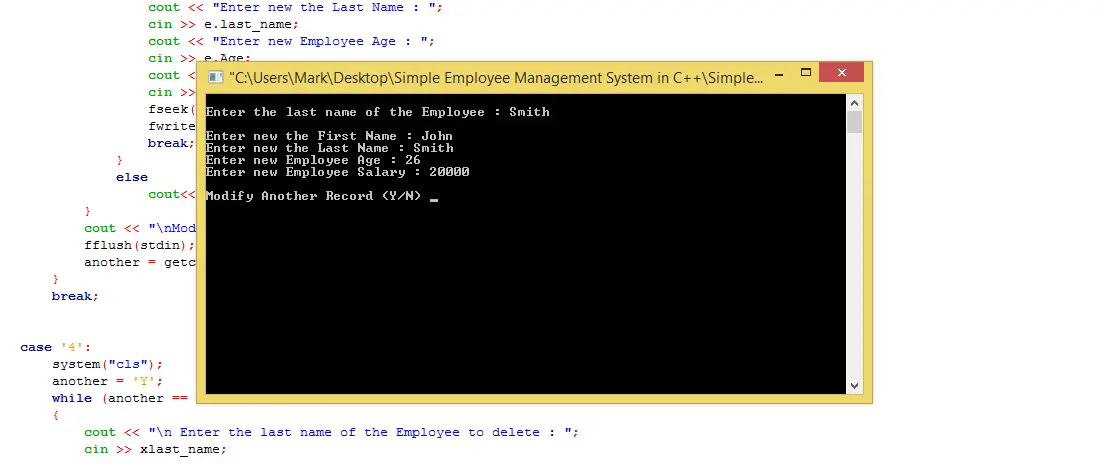Image resolution: width=1099 pixels, height=464 pixels.
Task: Close the Employee Management console window
Action: (841, 75)
